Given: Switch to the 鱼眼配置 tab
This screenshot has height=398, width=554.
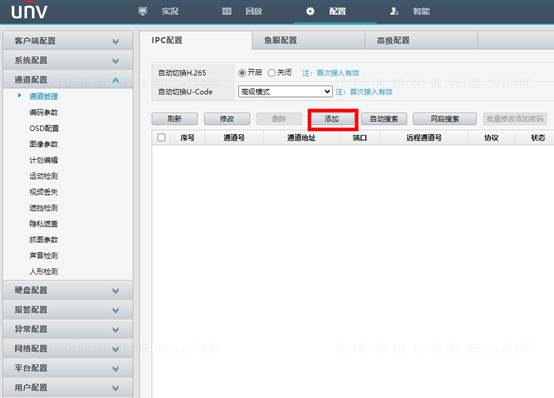Looking at the screenshot, I should (308, 40).
